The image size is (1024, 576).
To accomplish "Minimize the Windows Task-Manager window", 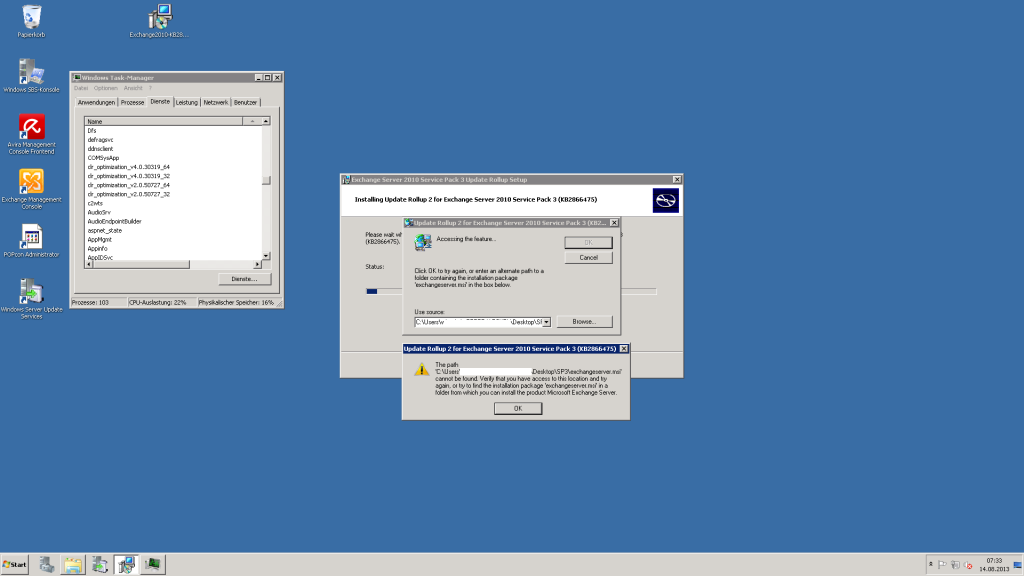I will pos(258,78).
